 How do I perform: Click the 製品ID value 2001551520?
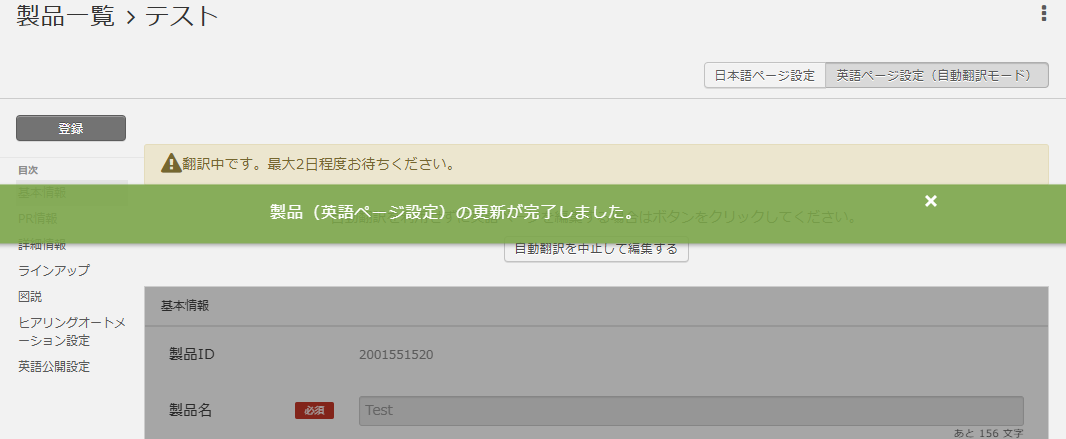(x=396, y=354)
